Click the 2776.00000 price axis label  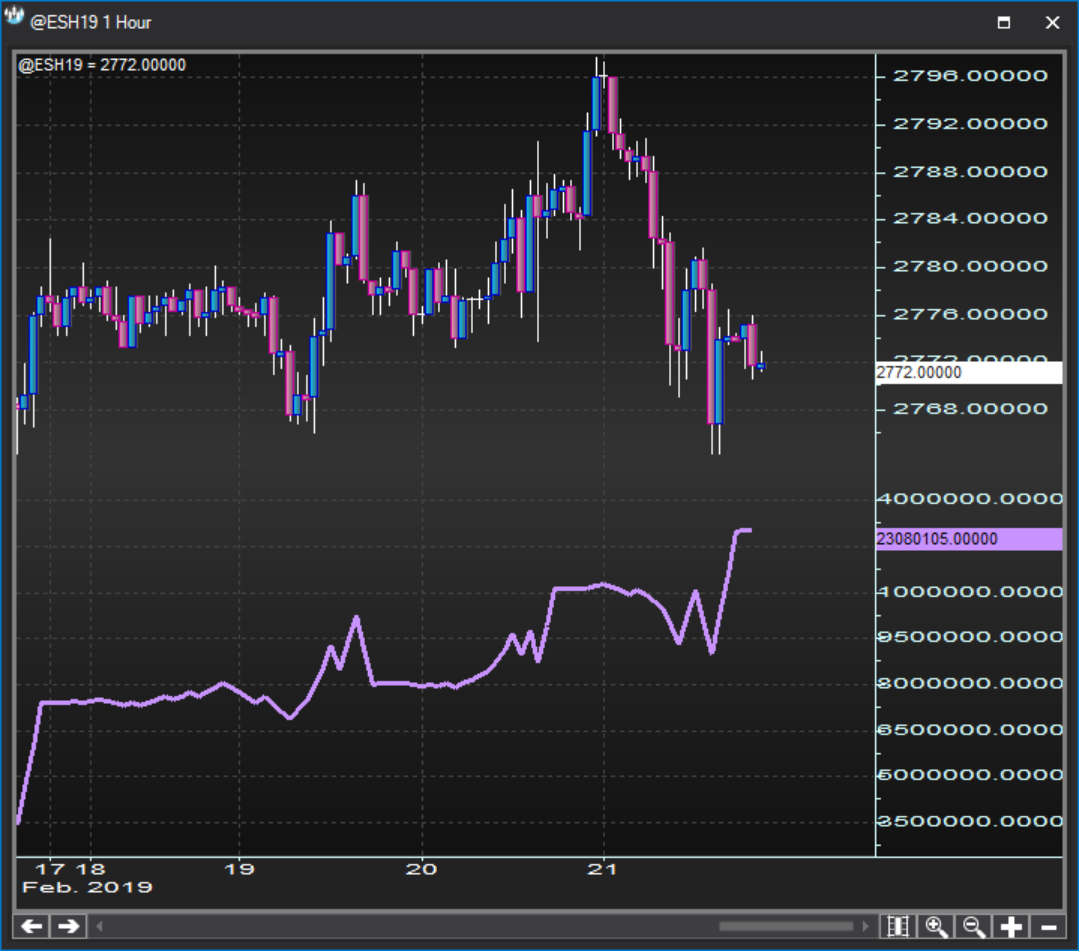coord(970,314)
